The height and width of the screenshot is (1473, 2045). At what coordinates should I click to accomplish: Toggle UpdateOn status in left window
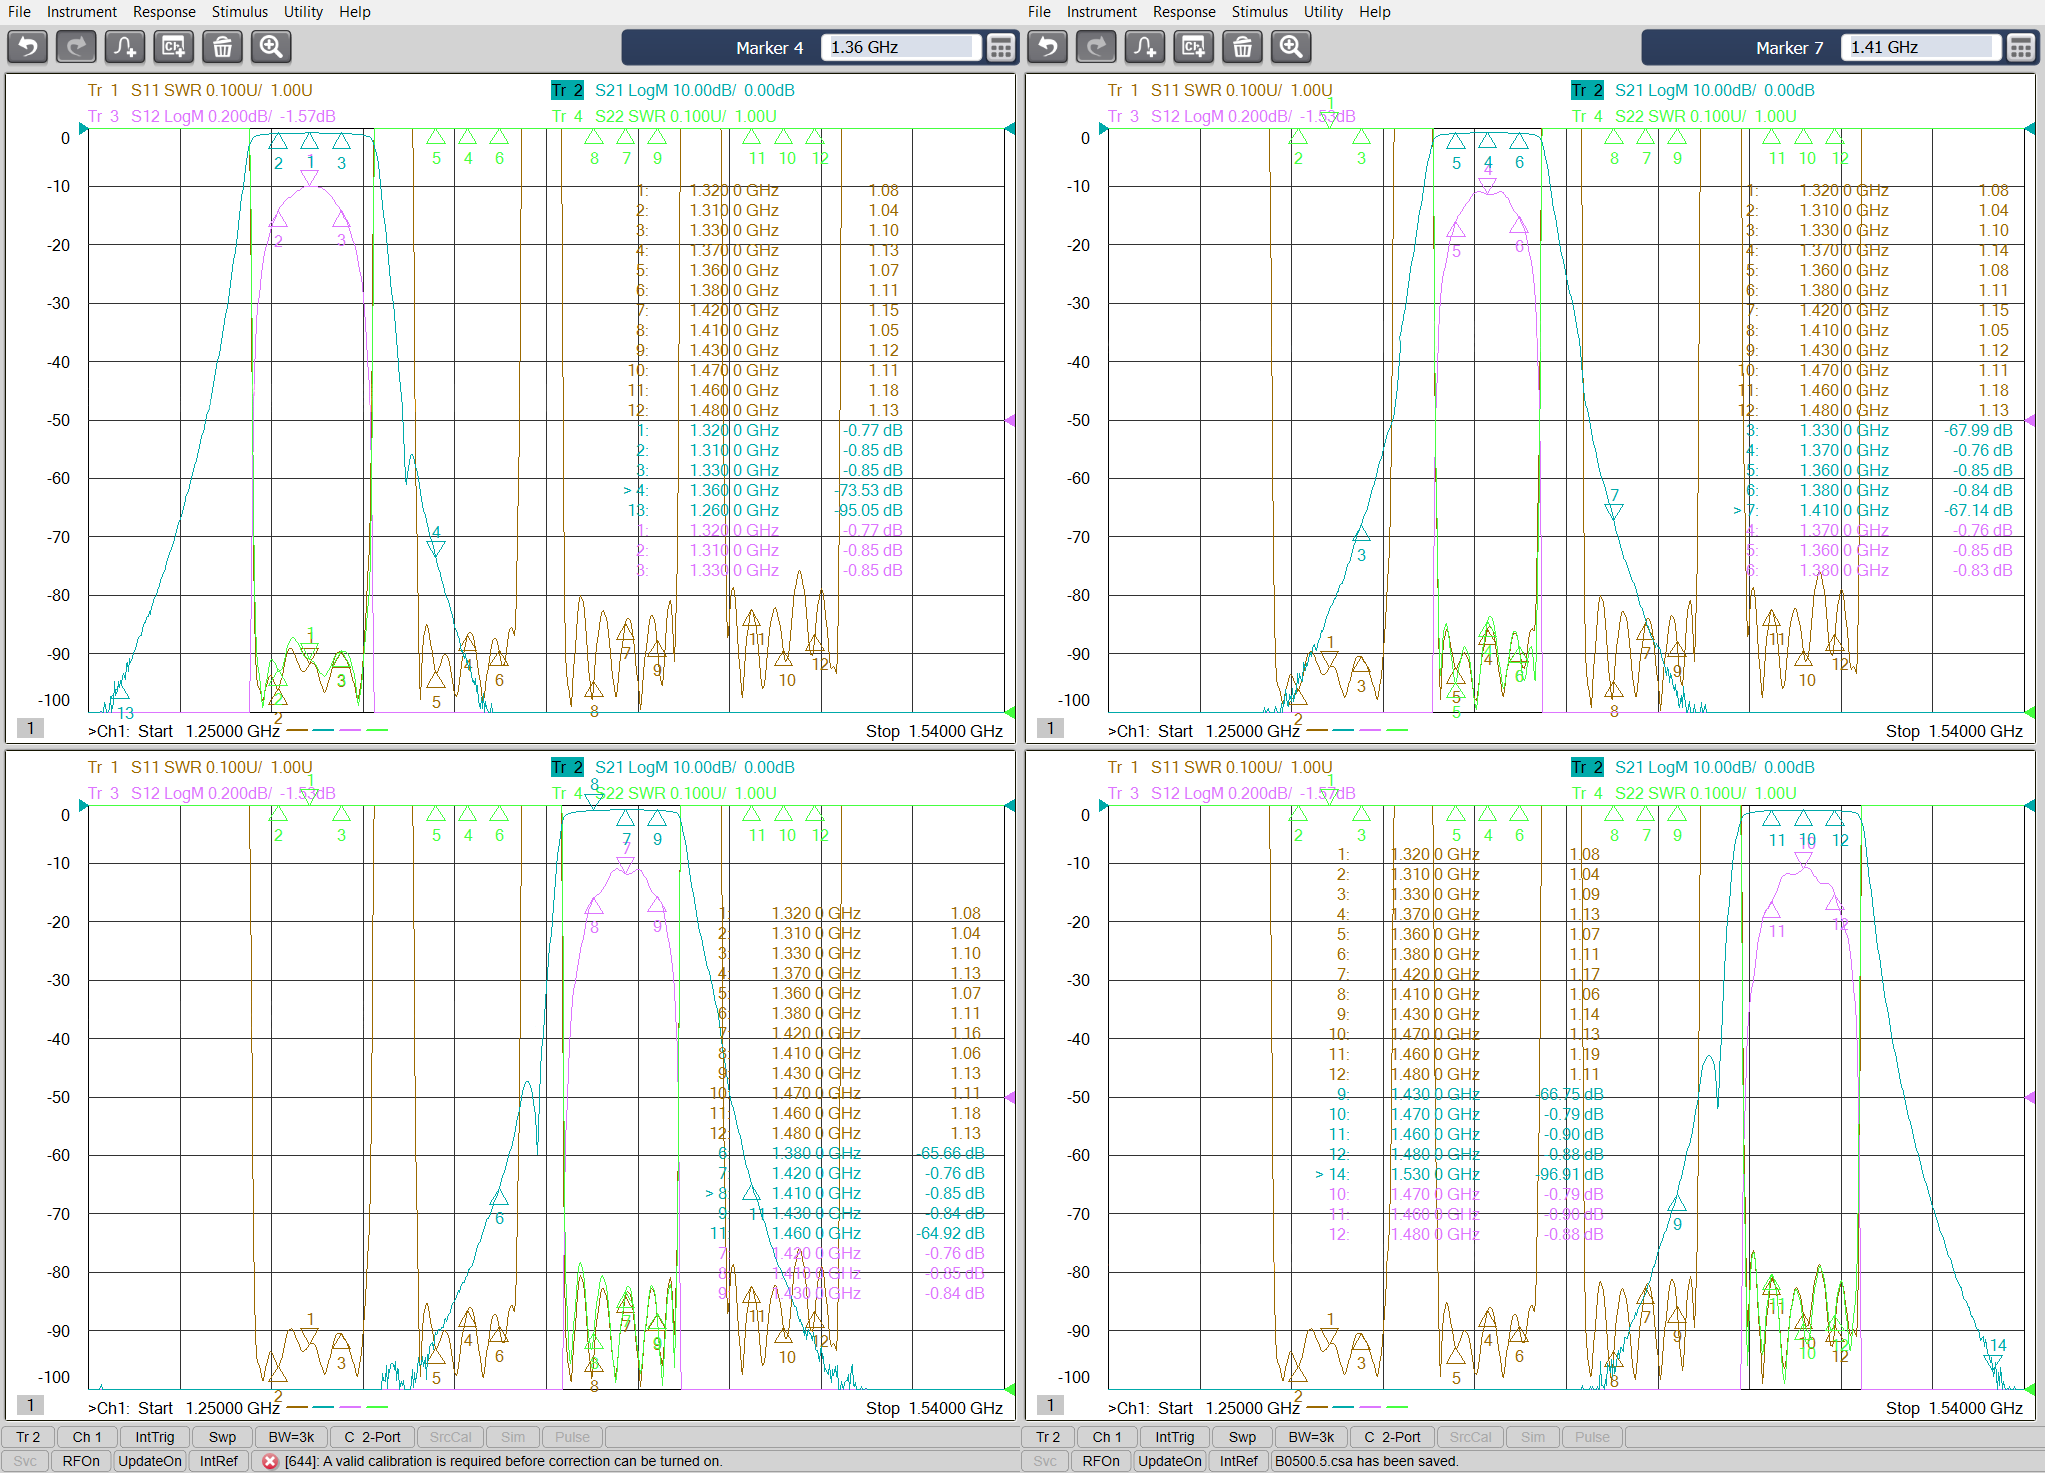(x=149, y=1461)
